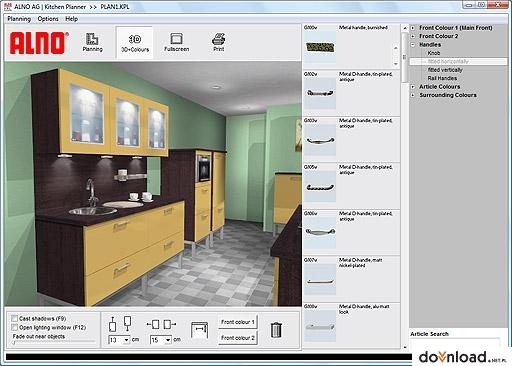
Task: Open the 3D+Colours view
Action: tap(135, 43)
